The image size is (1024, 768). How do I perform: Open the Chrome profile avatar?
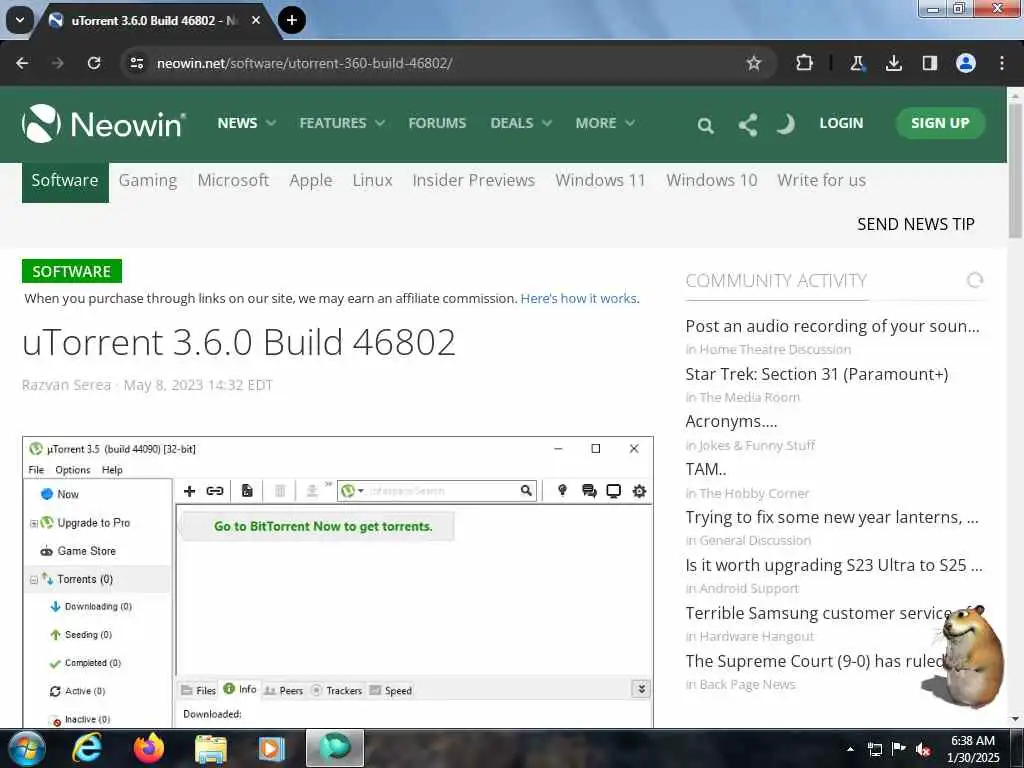(966, 63)
